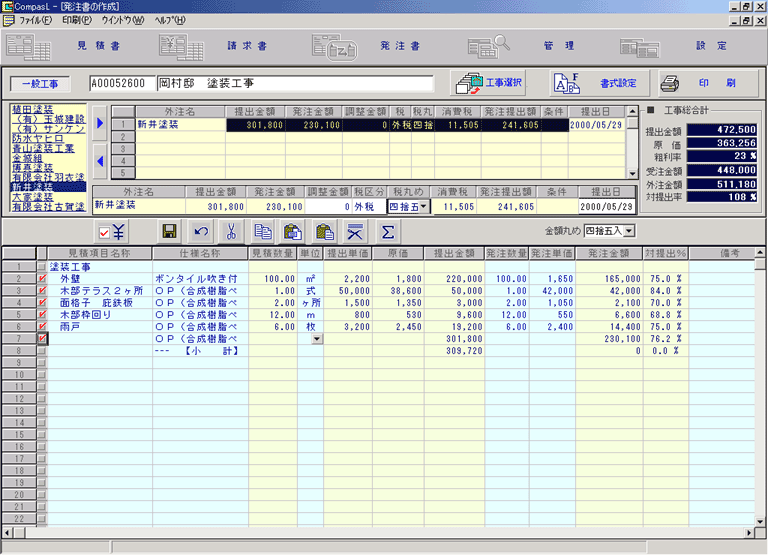This screenshot has width=768, height=555.
Task: Open the 発注書 purchase order module icon
Action: (335, 48)
